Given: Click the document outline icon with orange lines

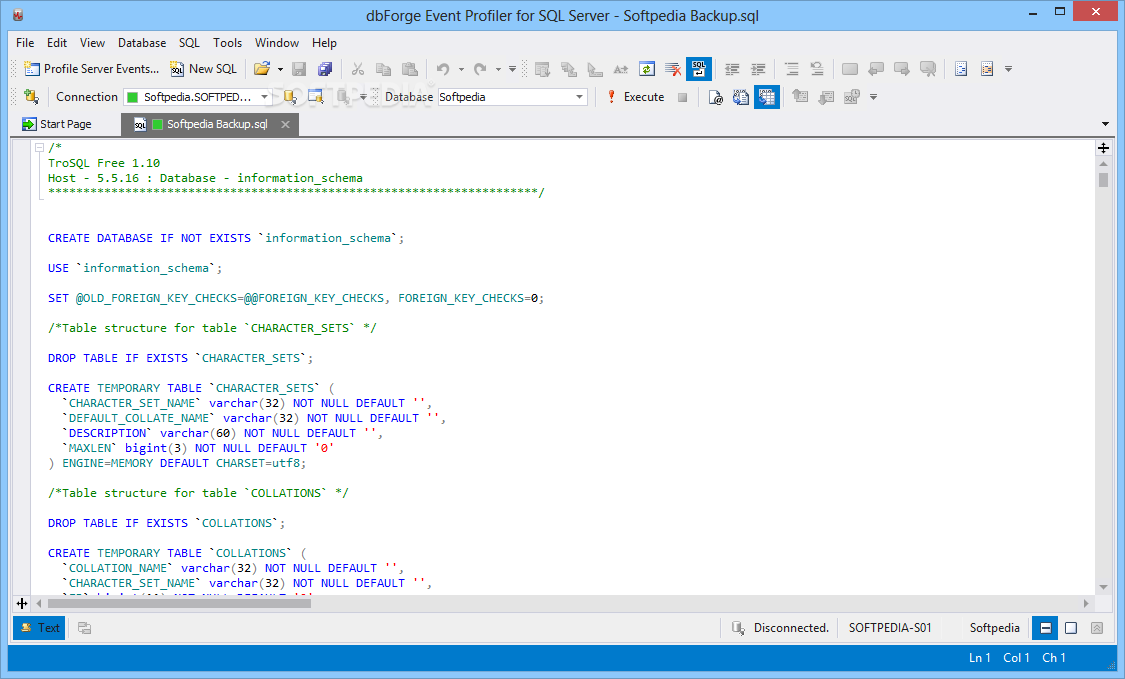Looking at the screenshot, I should tap(987, 69).
